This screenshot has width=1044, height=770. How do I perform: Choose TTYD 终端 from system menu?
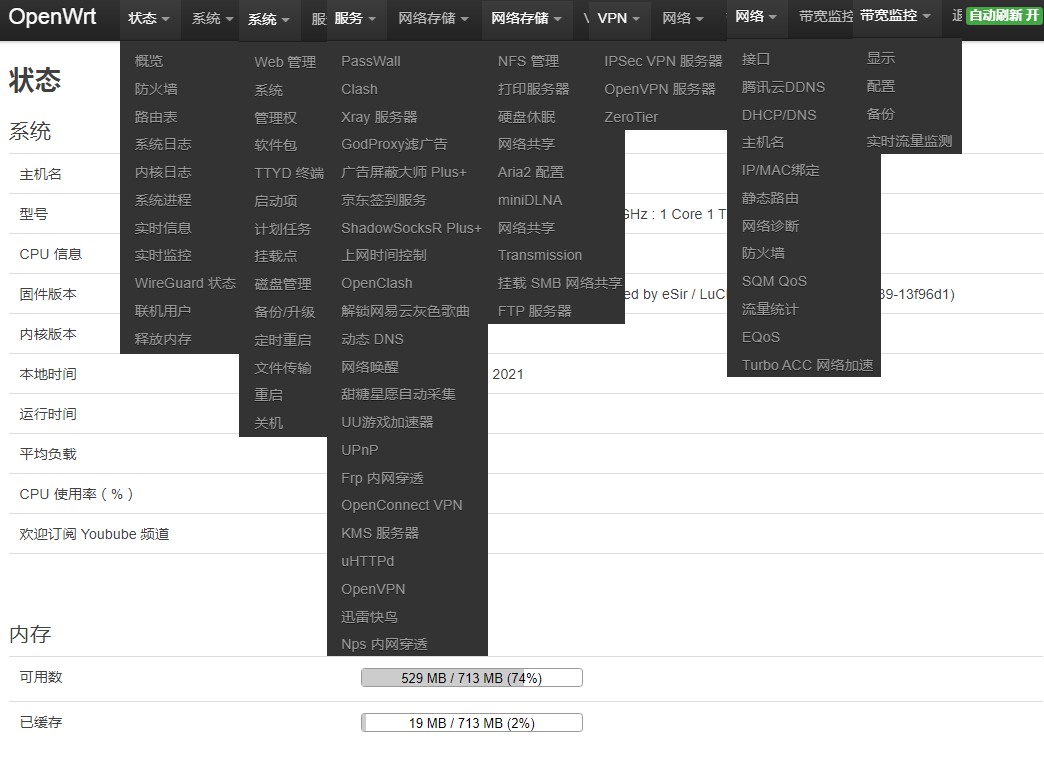click(288, 173)
